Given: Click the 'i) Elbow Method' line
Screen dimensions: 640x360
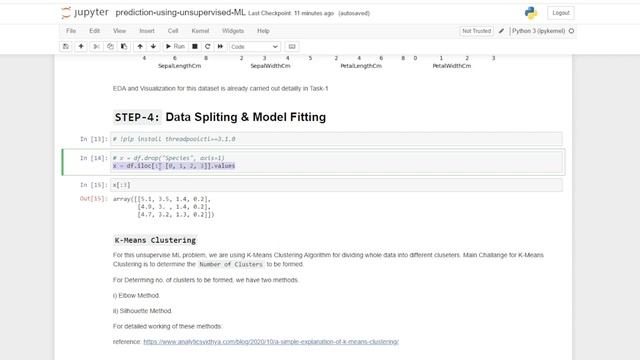Looking at the screenshot, I should 136,296.
